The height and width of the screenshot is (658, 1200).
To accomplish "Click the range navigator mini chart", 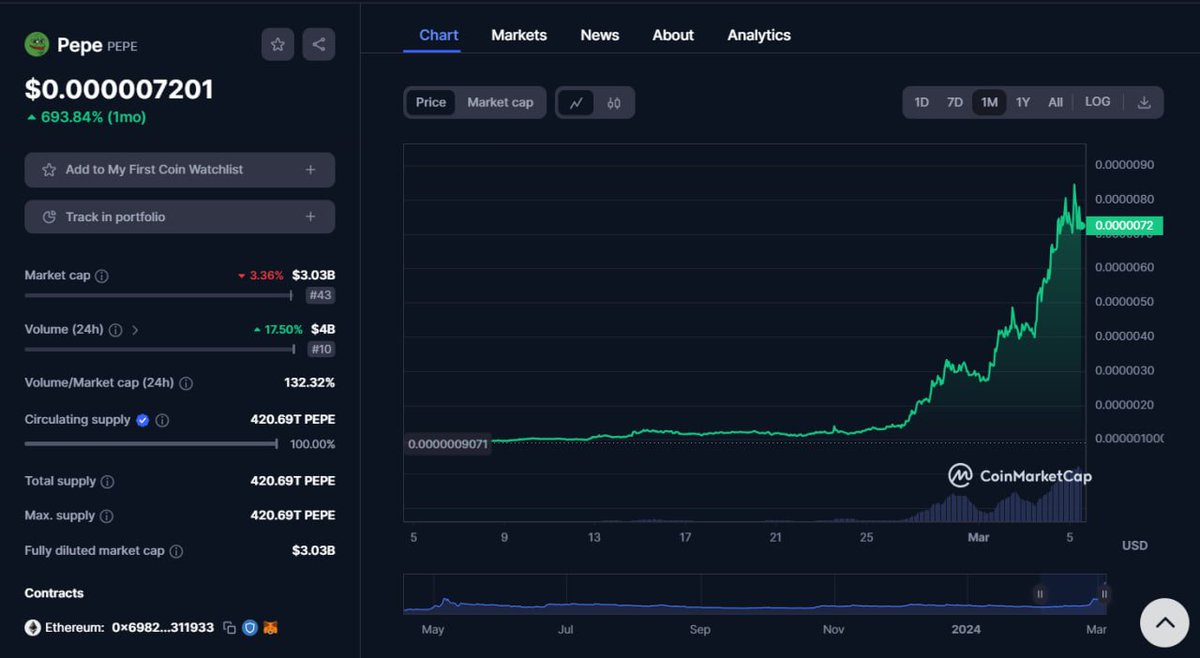I will [755, 594].
